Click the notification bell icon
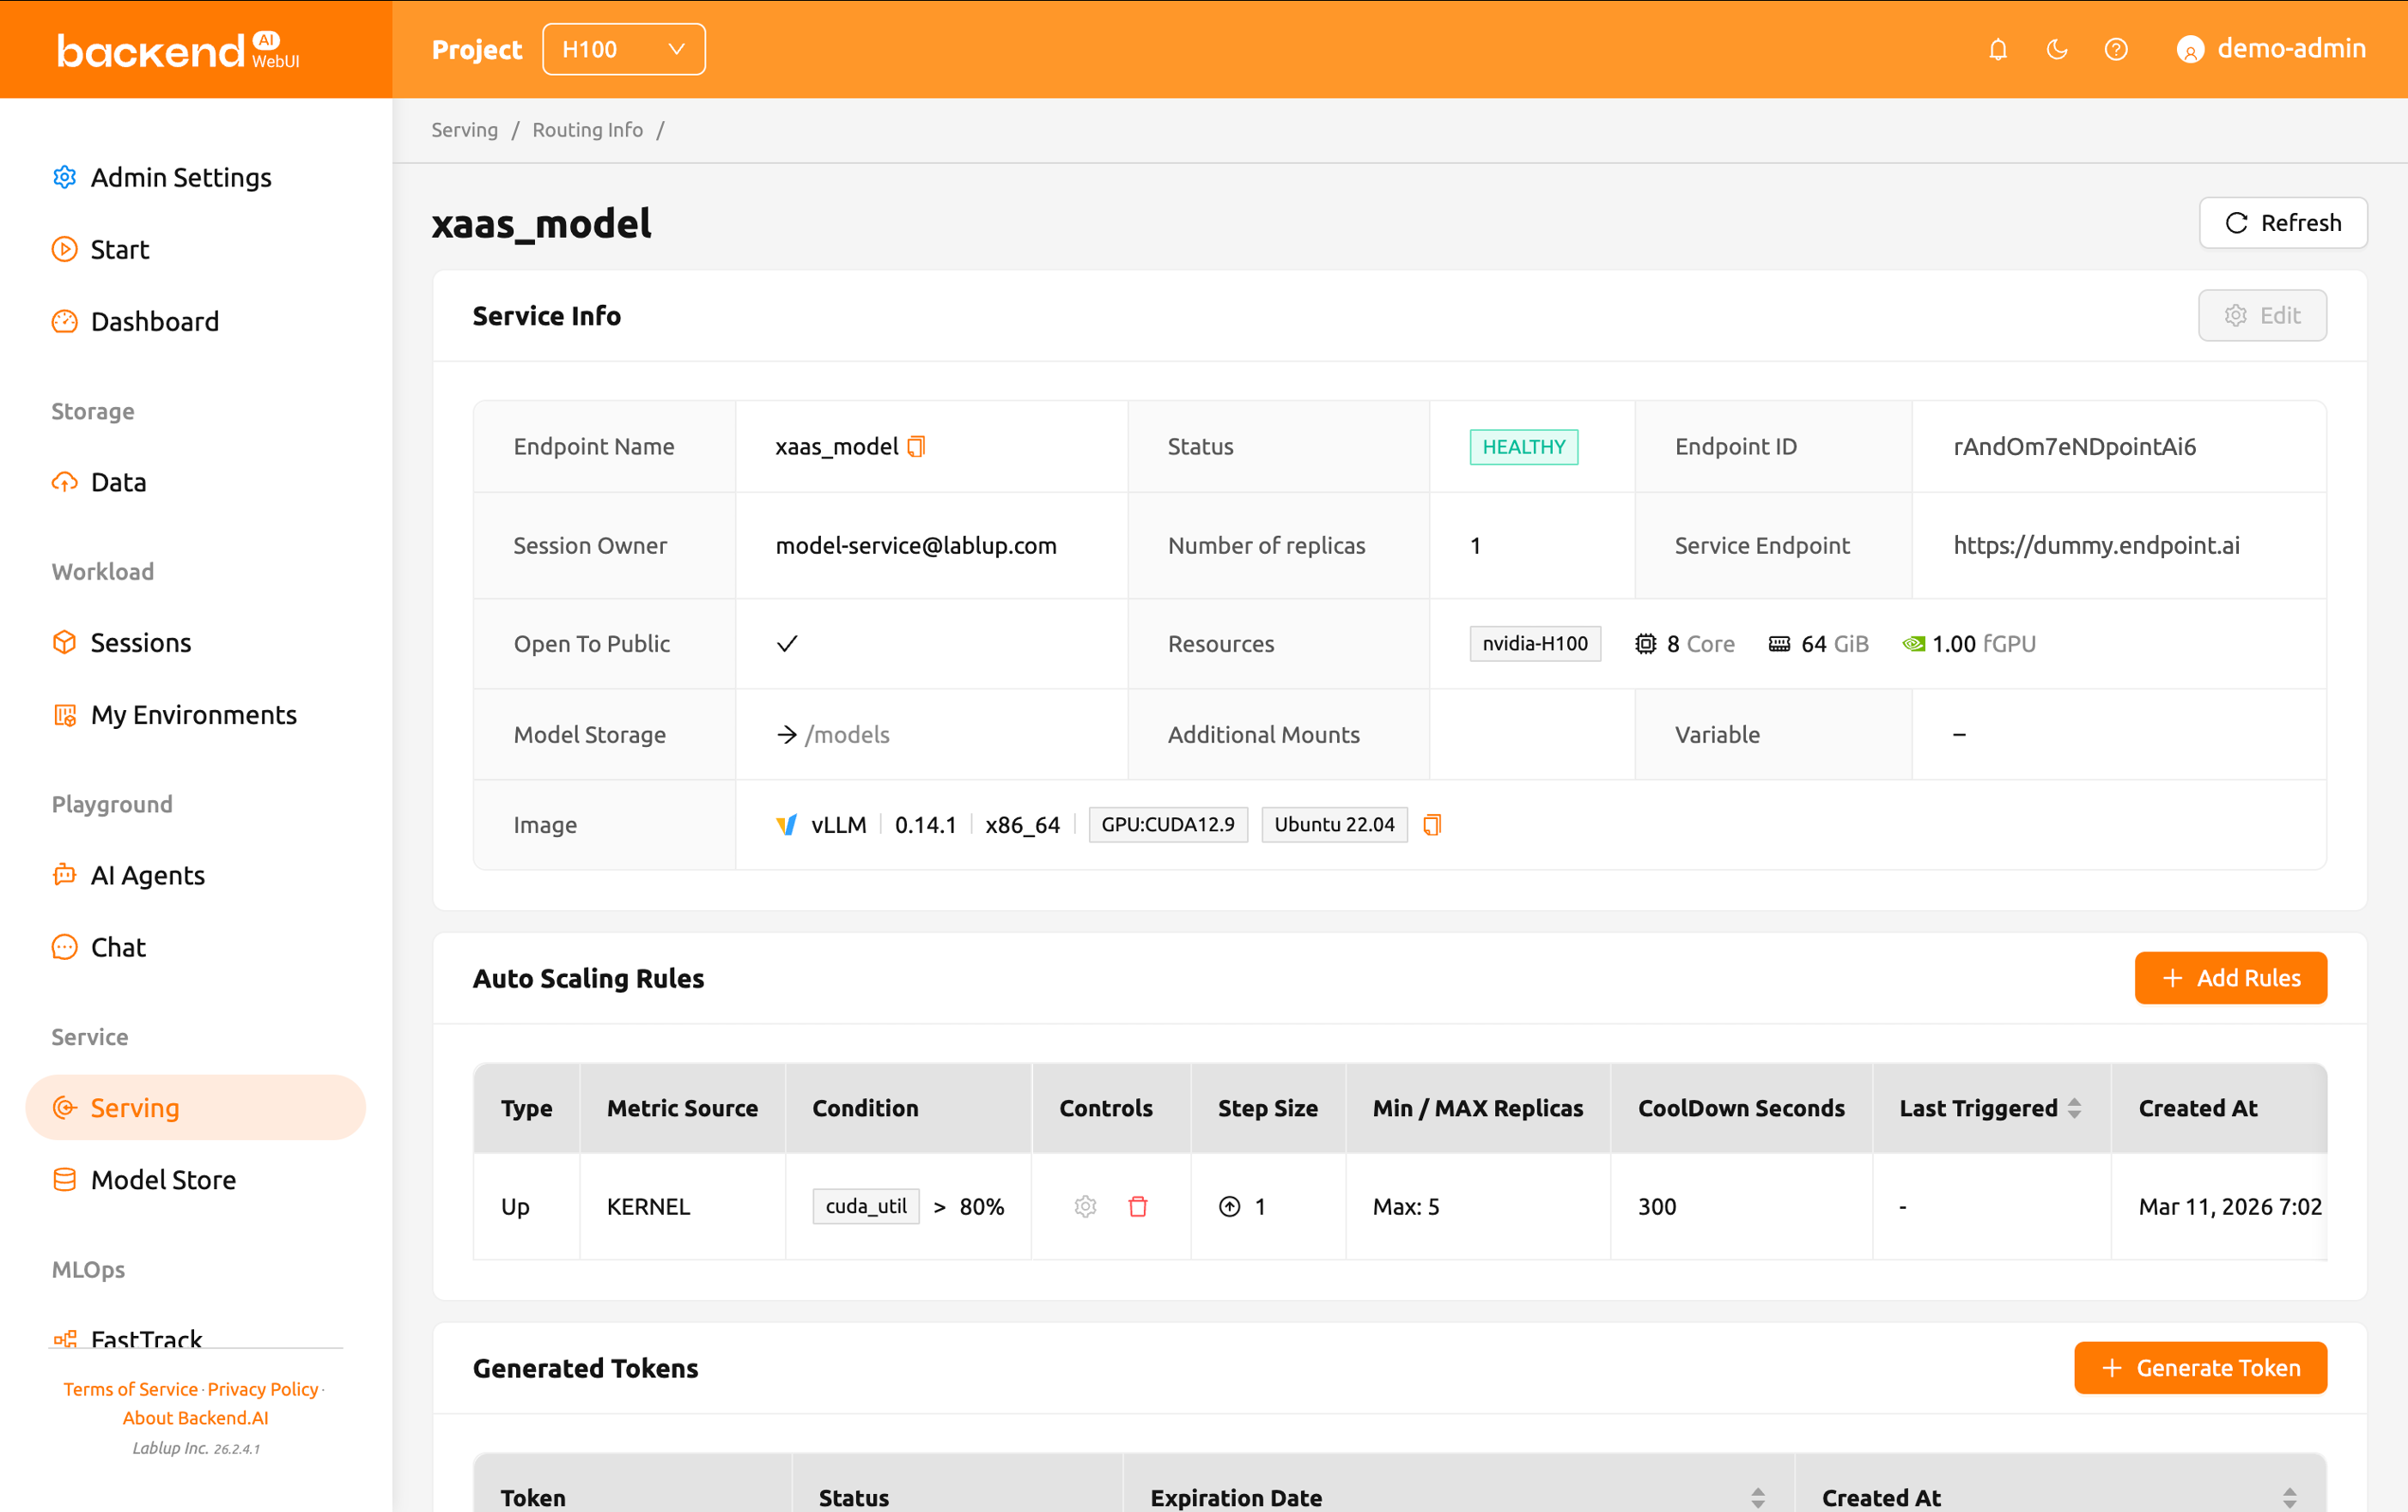The width and height of the screenshot is (2408, 1512). point(1997,49)
